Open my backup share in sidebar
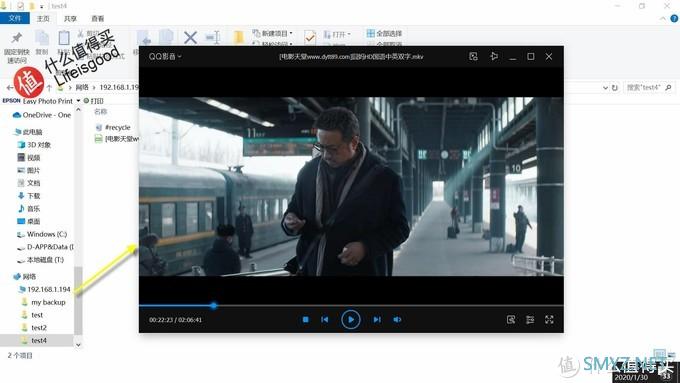The width and height of the screenshot is (680, 383). (x=44, y=302)
